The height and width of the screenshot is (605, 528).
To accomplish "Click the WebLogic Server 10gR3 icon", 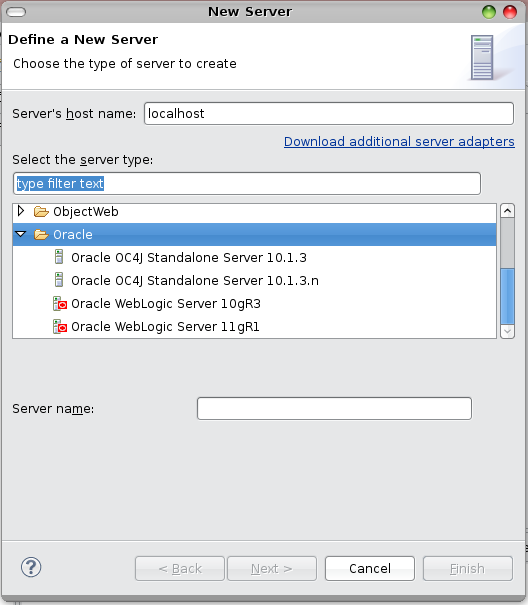I will tap(60, 304).
